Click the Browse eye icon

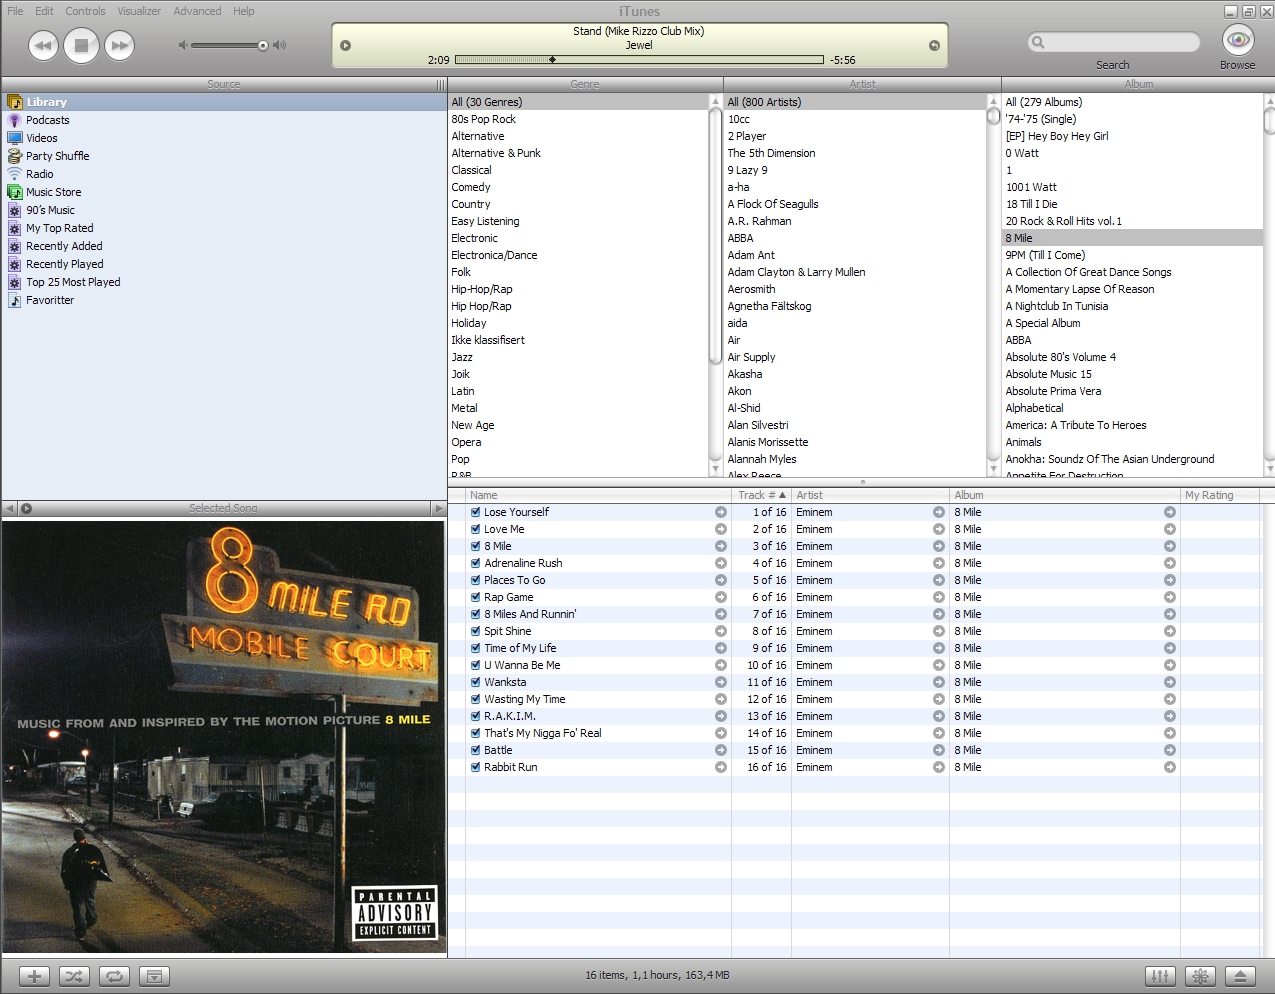click(x=1238, y=40)
